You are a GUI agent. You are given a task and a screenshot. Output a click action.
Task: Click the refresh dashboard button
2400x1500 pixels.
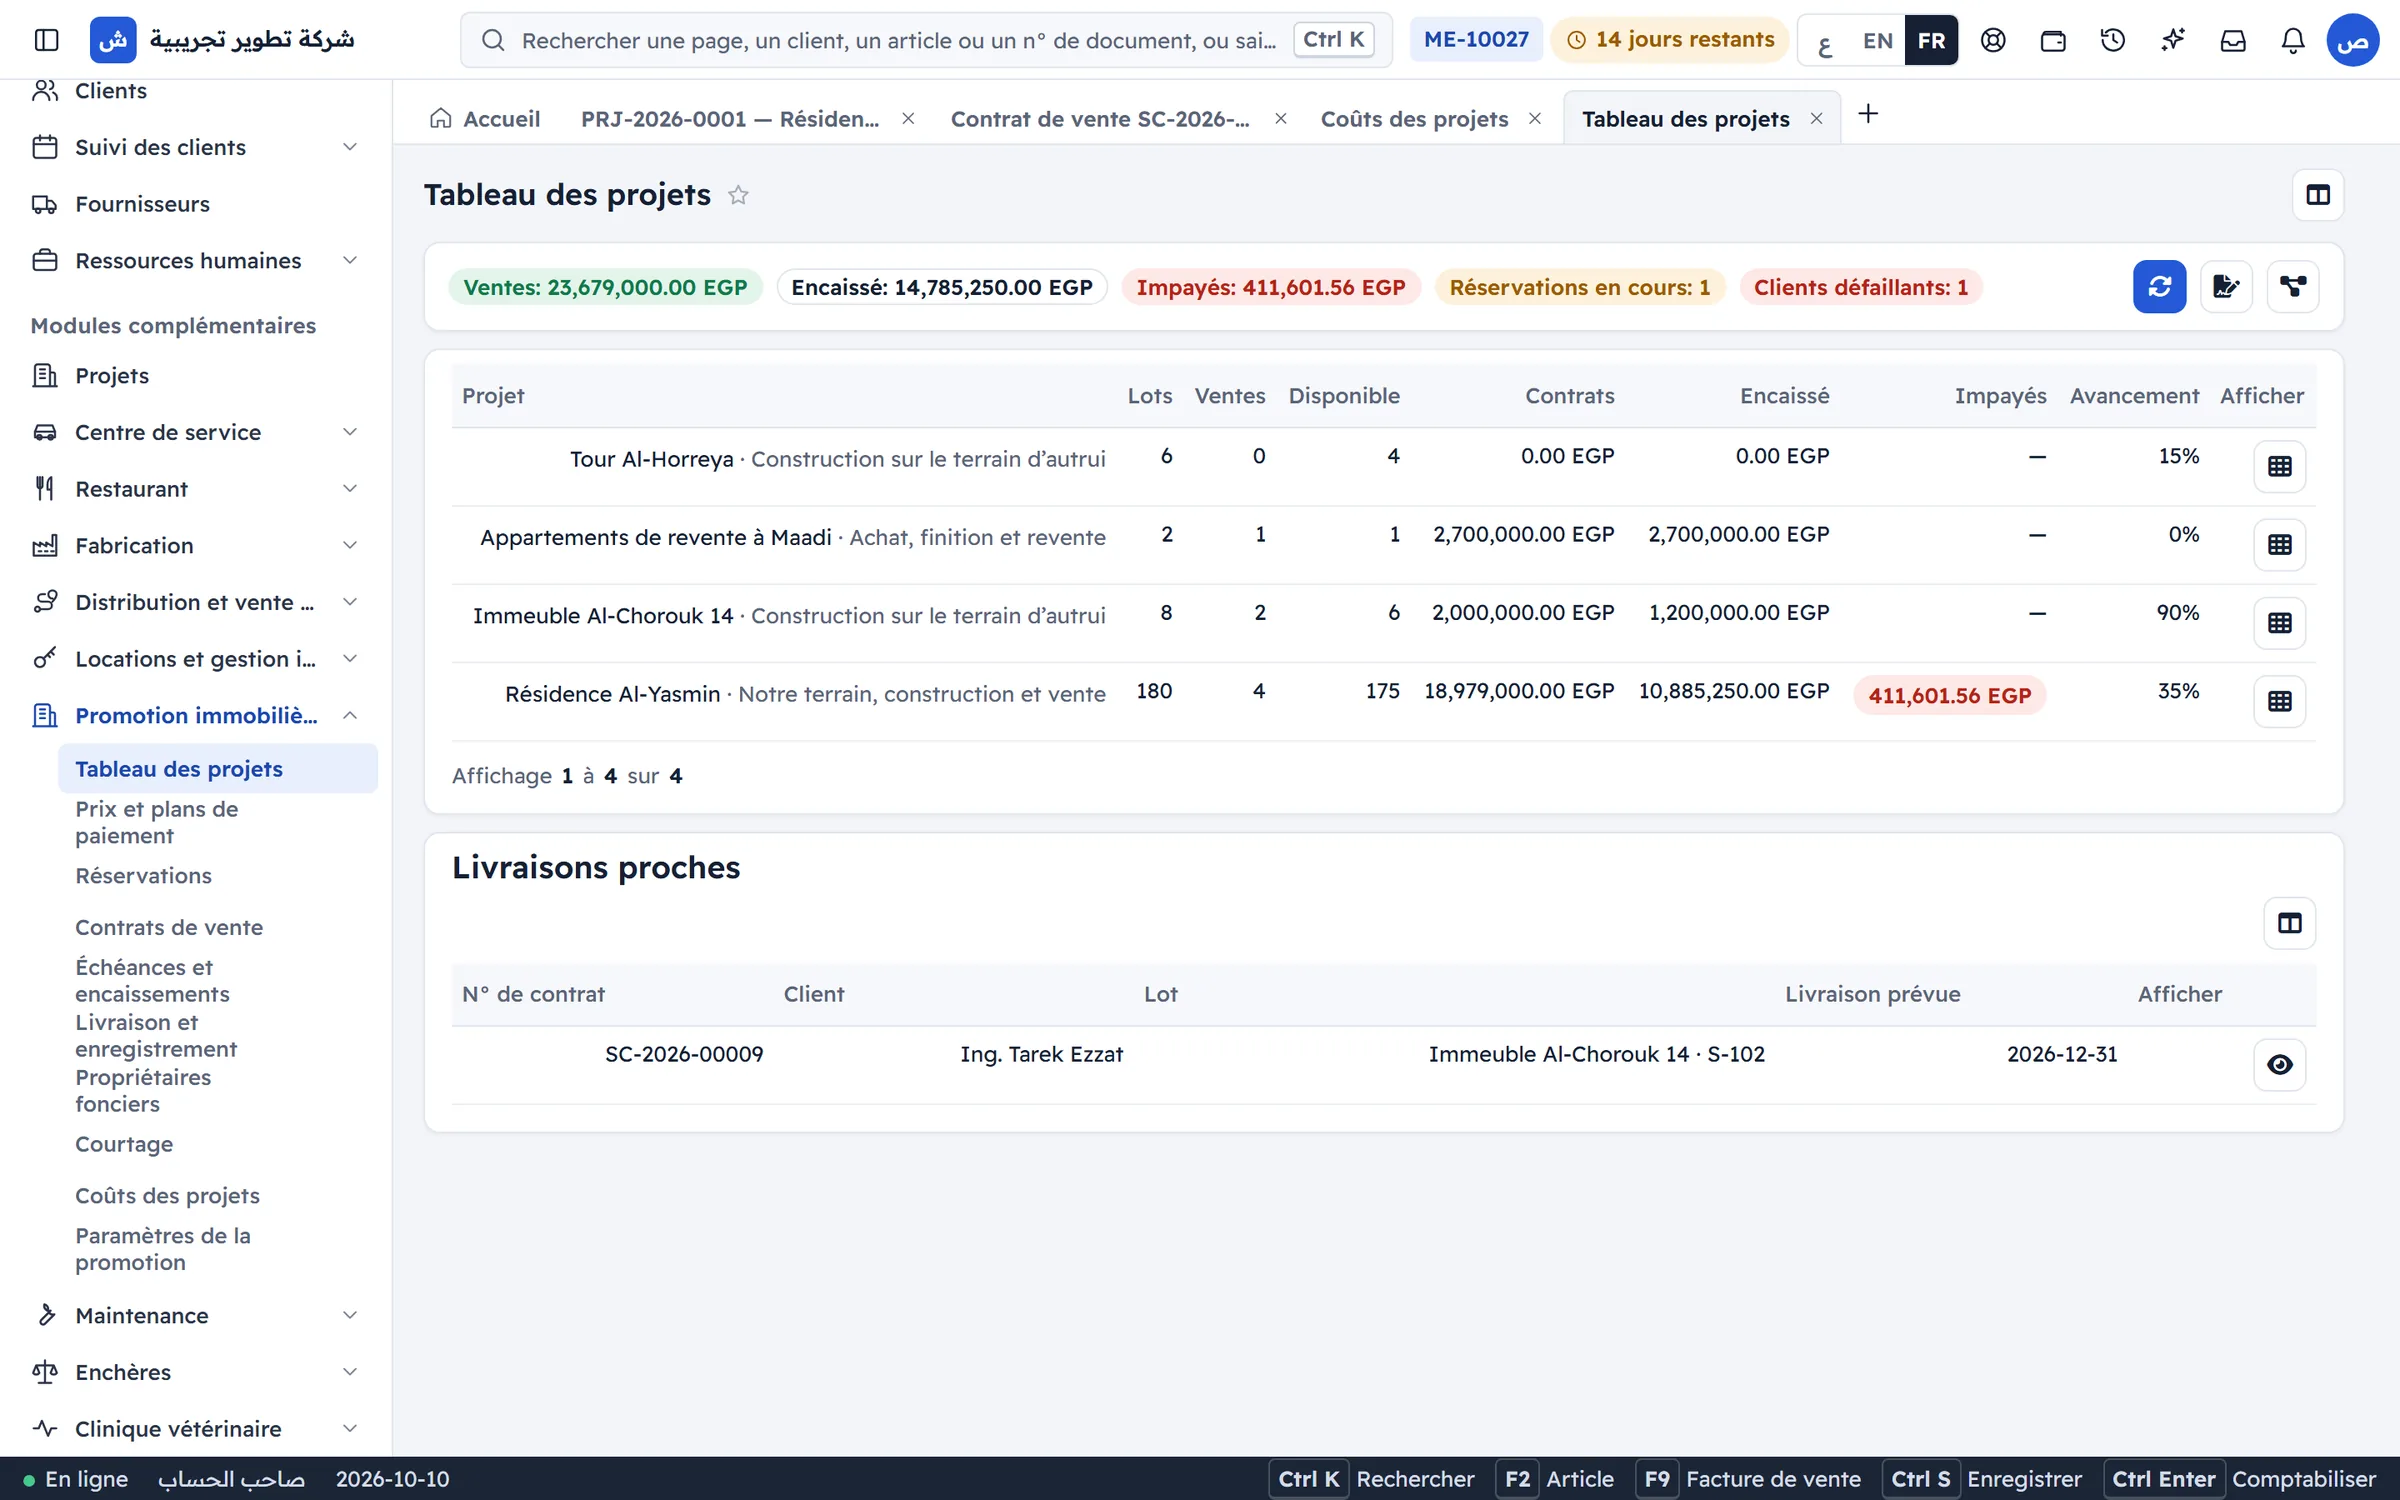click(2159, 287)
